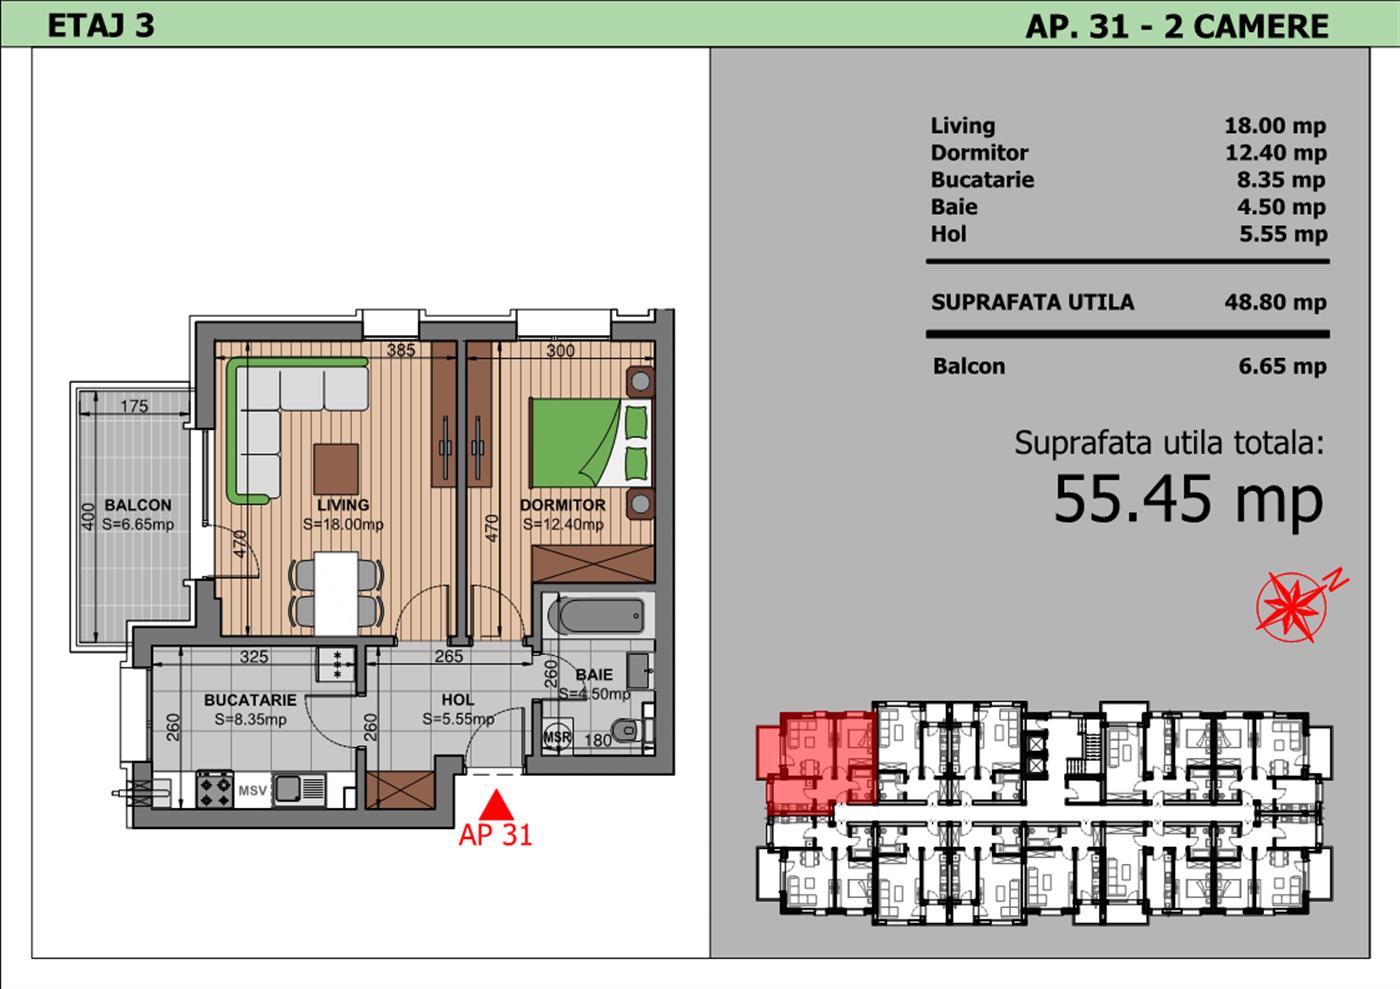Select the green bed in the dormitor
Viewport: 1400px width, 989px height.
[586, 438]
